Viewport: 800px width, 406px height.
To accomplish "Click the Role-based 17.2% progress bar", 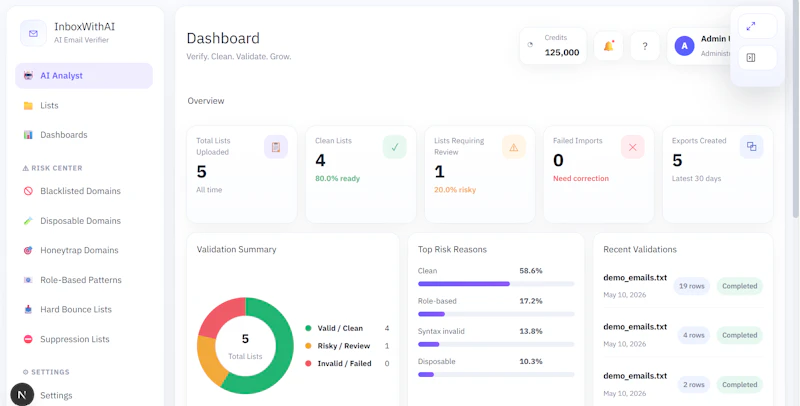I will [496, 314].
